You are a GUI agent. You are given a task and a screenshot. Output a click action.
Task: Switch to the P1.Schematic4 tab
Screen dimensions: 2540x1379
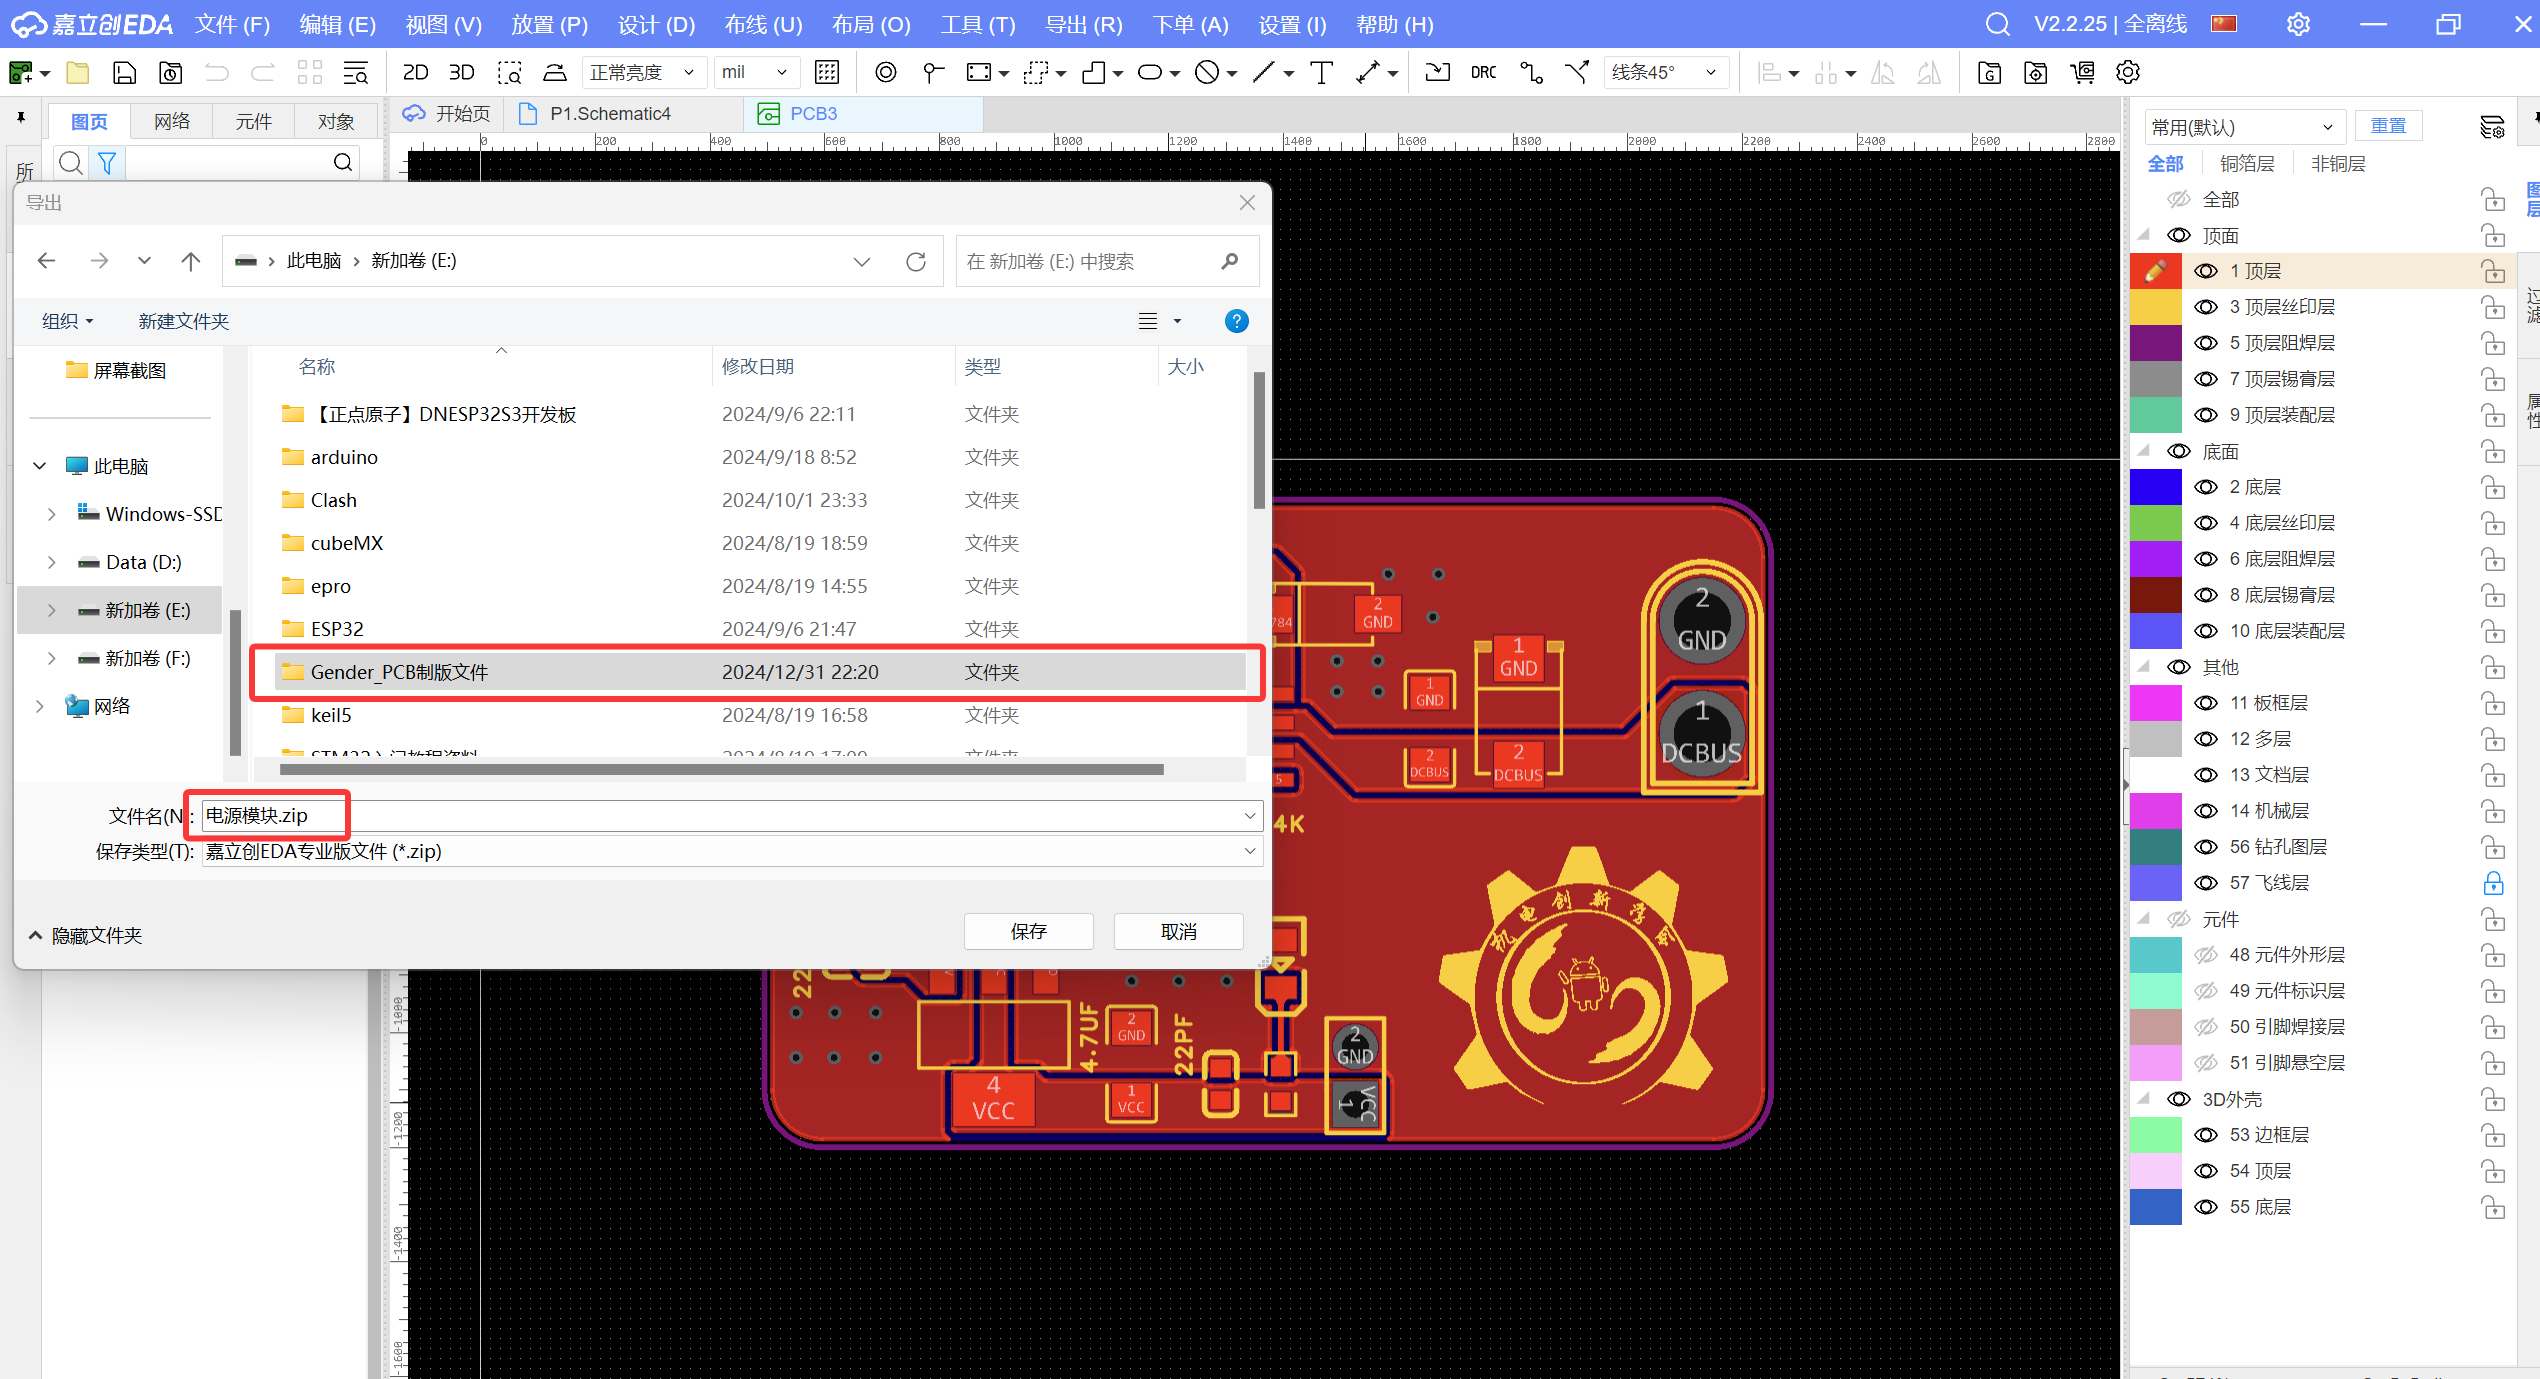coord(610,114)
